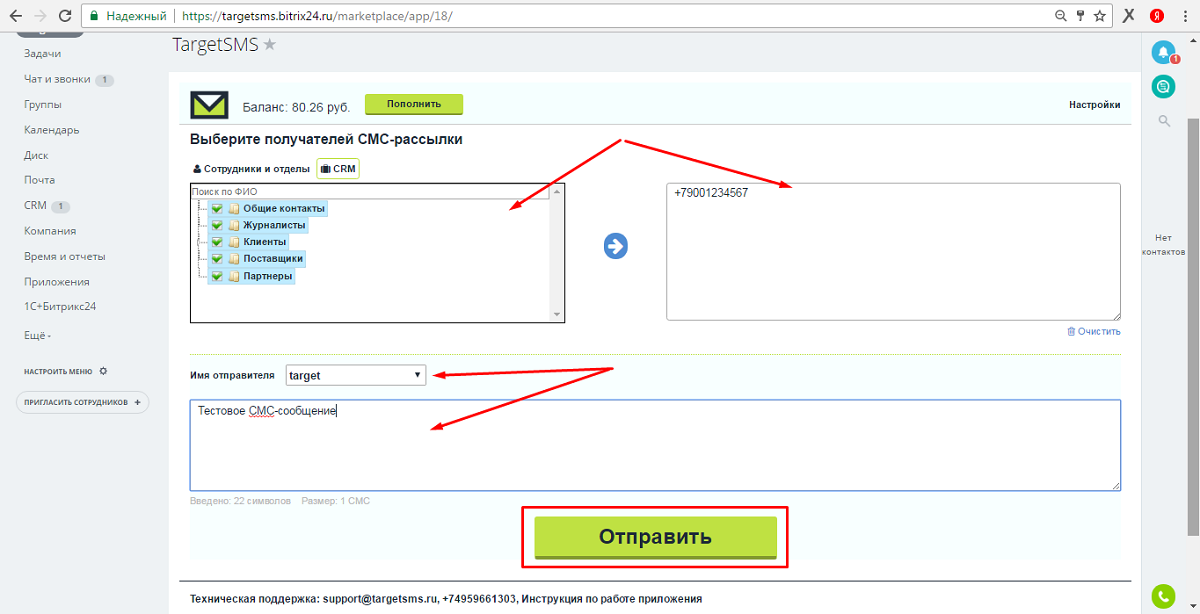Screen dimensions: 1200x614
Task: Switch to Сотрудники и отделы tab
Action: pos(251,169)
